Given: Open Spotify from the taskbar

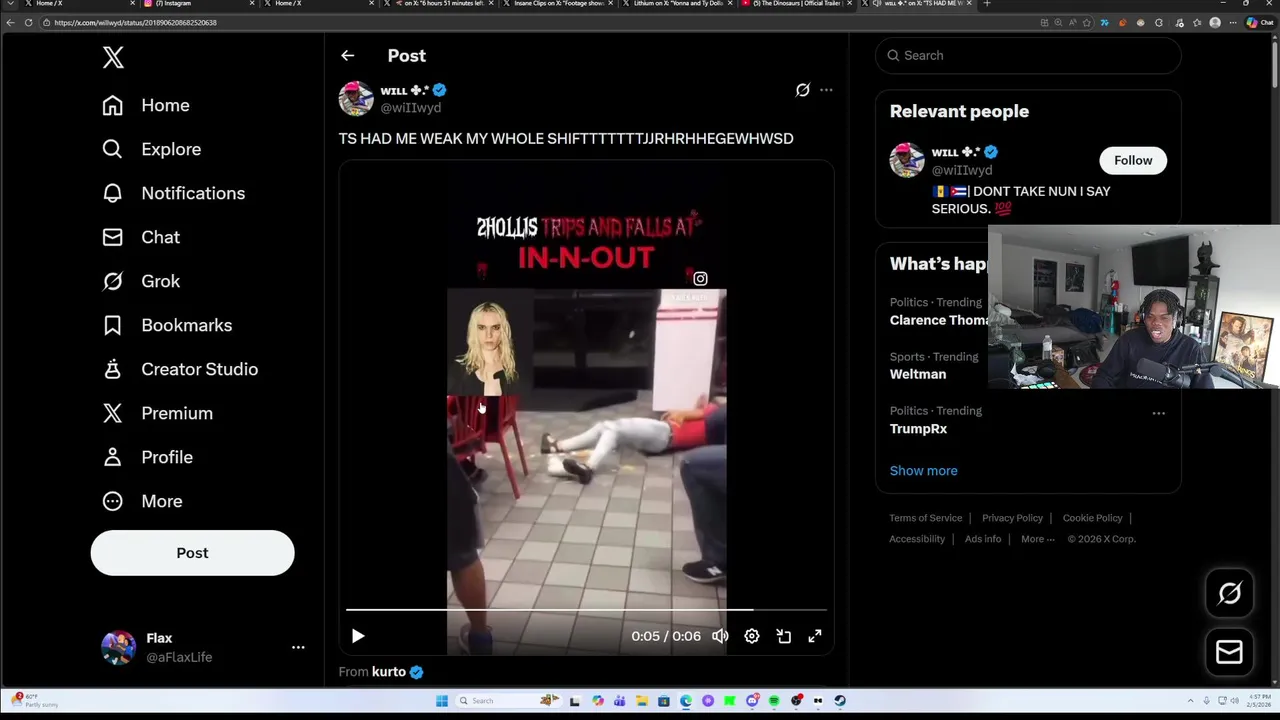Looking at the screenshot, I should tap(773, 701).
